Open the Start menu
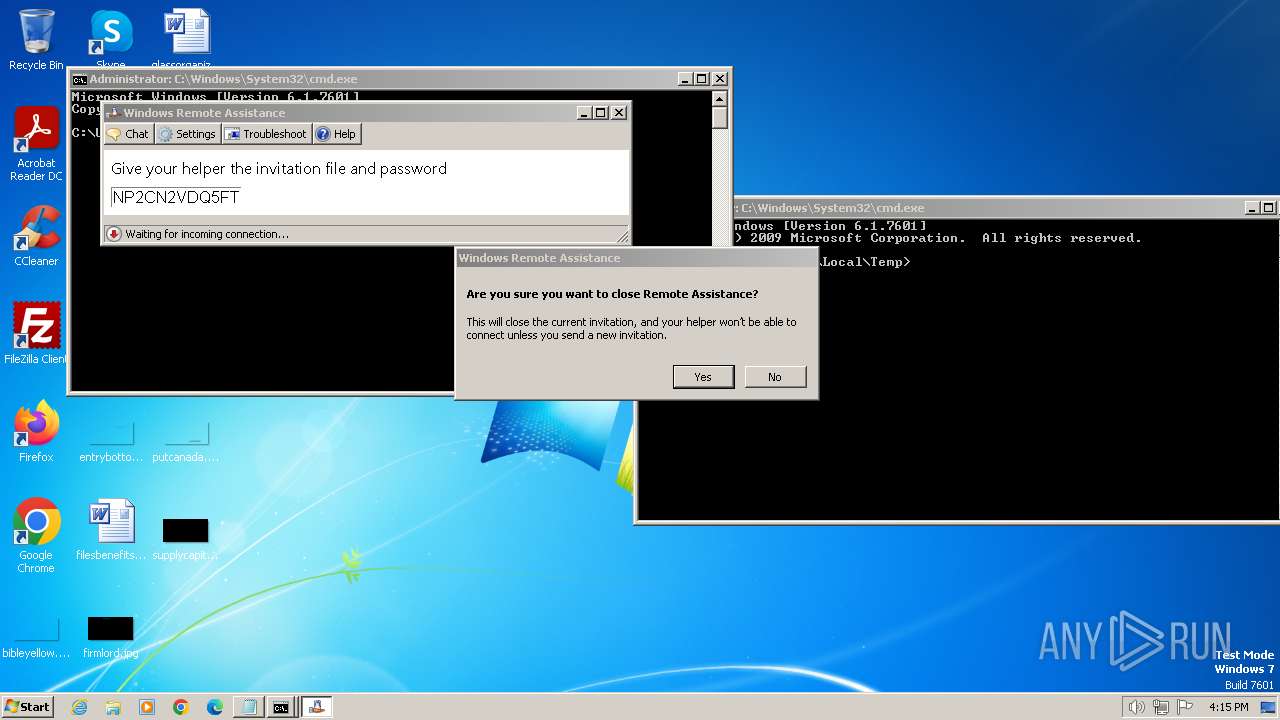 [x=27, y=707]
